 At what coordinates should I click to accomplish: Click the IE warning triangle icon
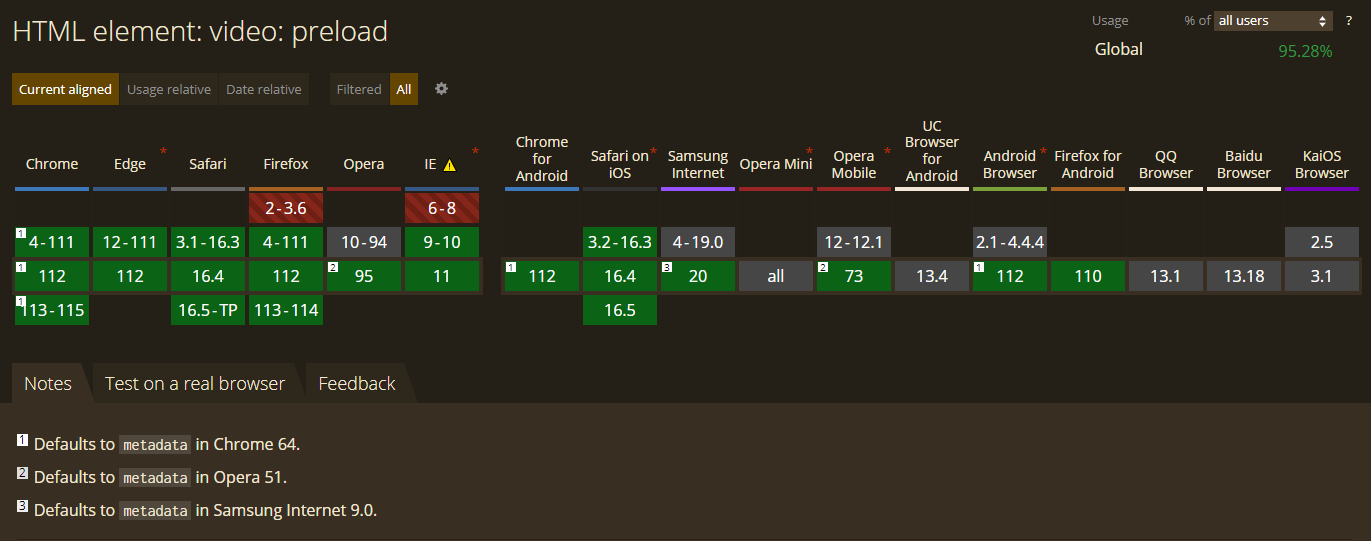pyautogui.click(x=449, y=165)
